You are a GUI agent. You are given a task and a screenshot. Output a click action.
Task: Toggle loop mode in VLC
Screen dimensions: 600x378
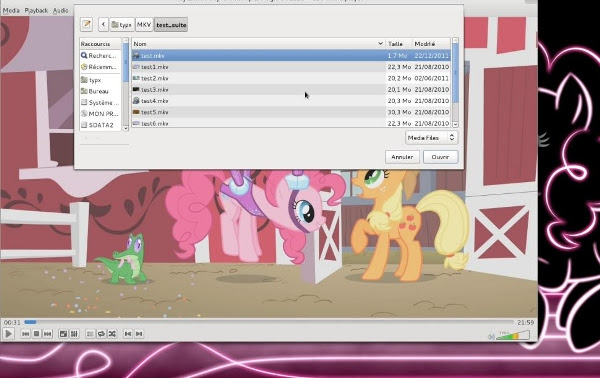tap(101, 334)
